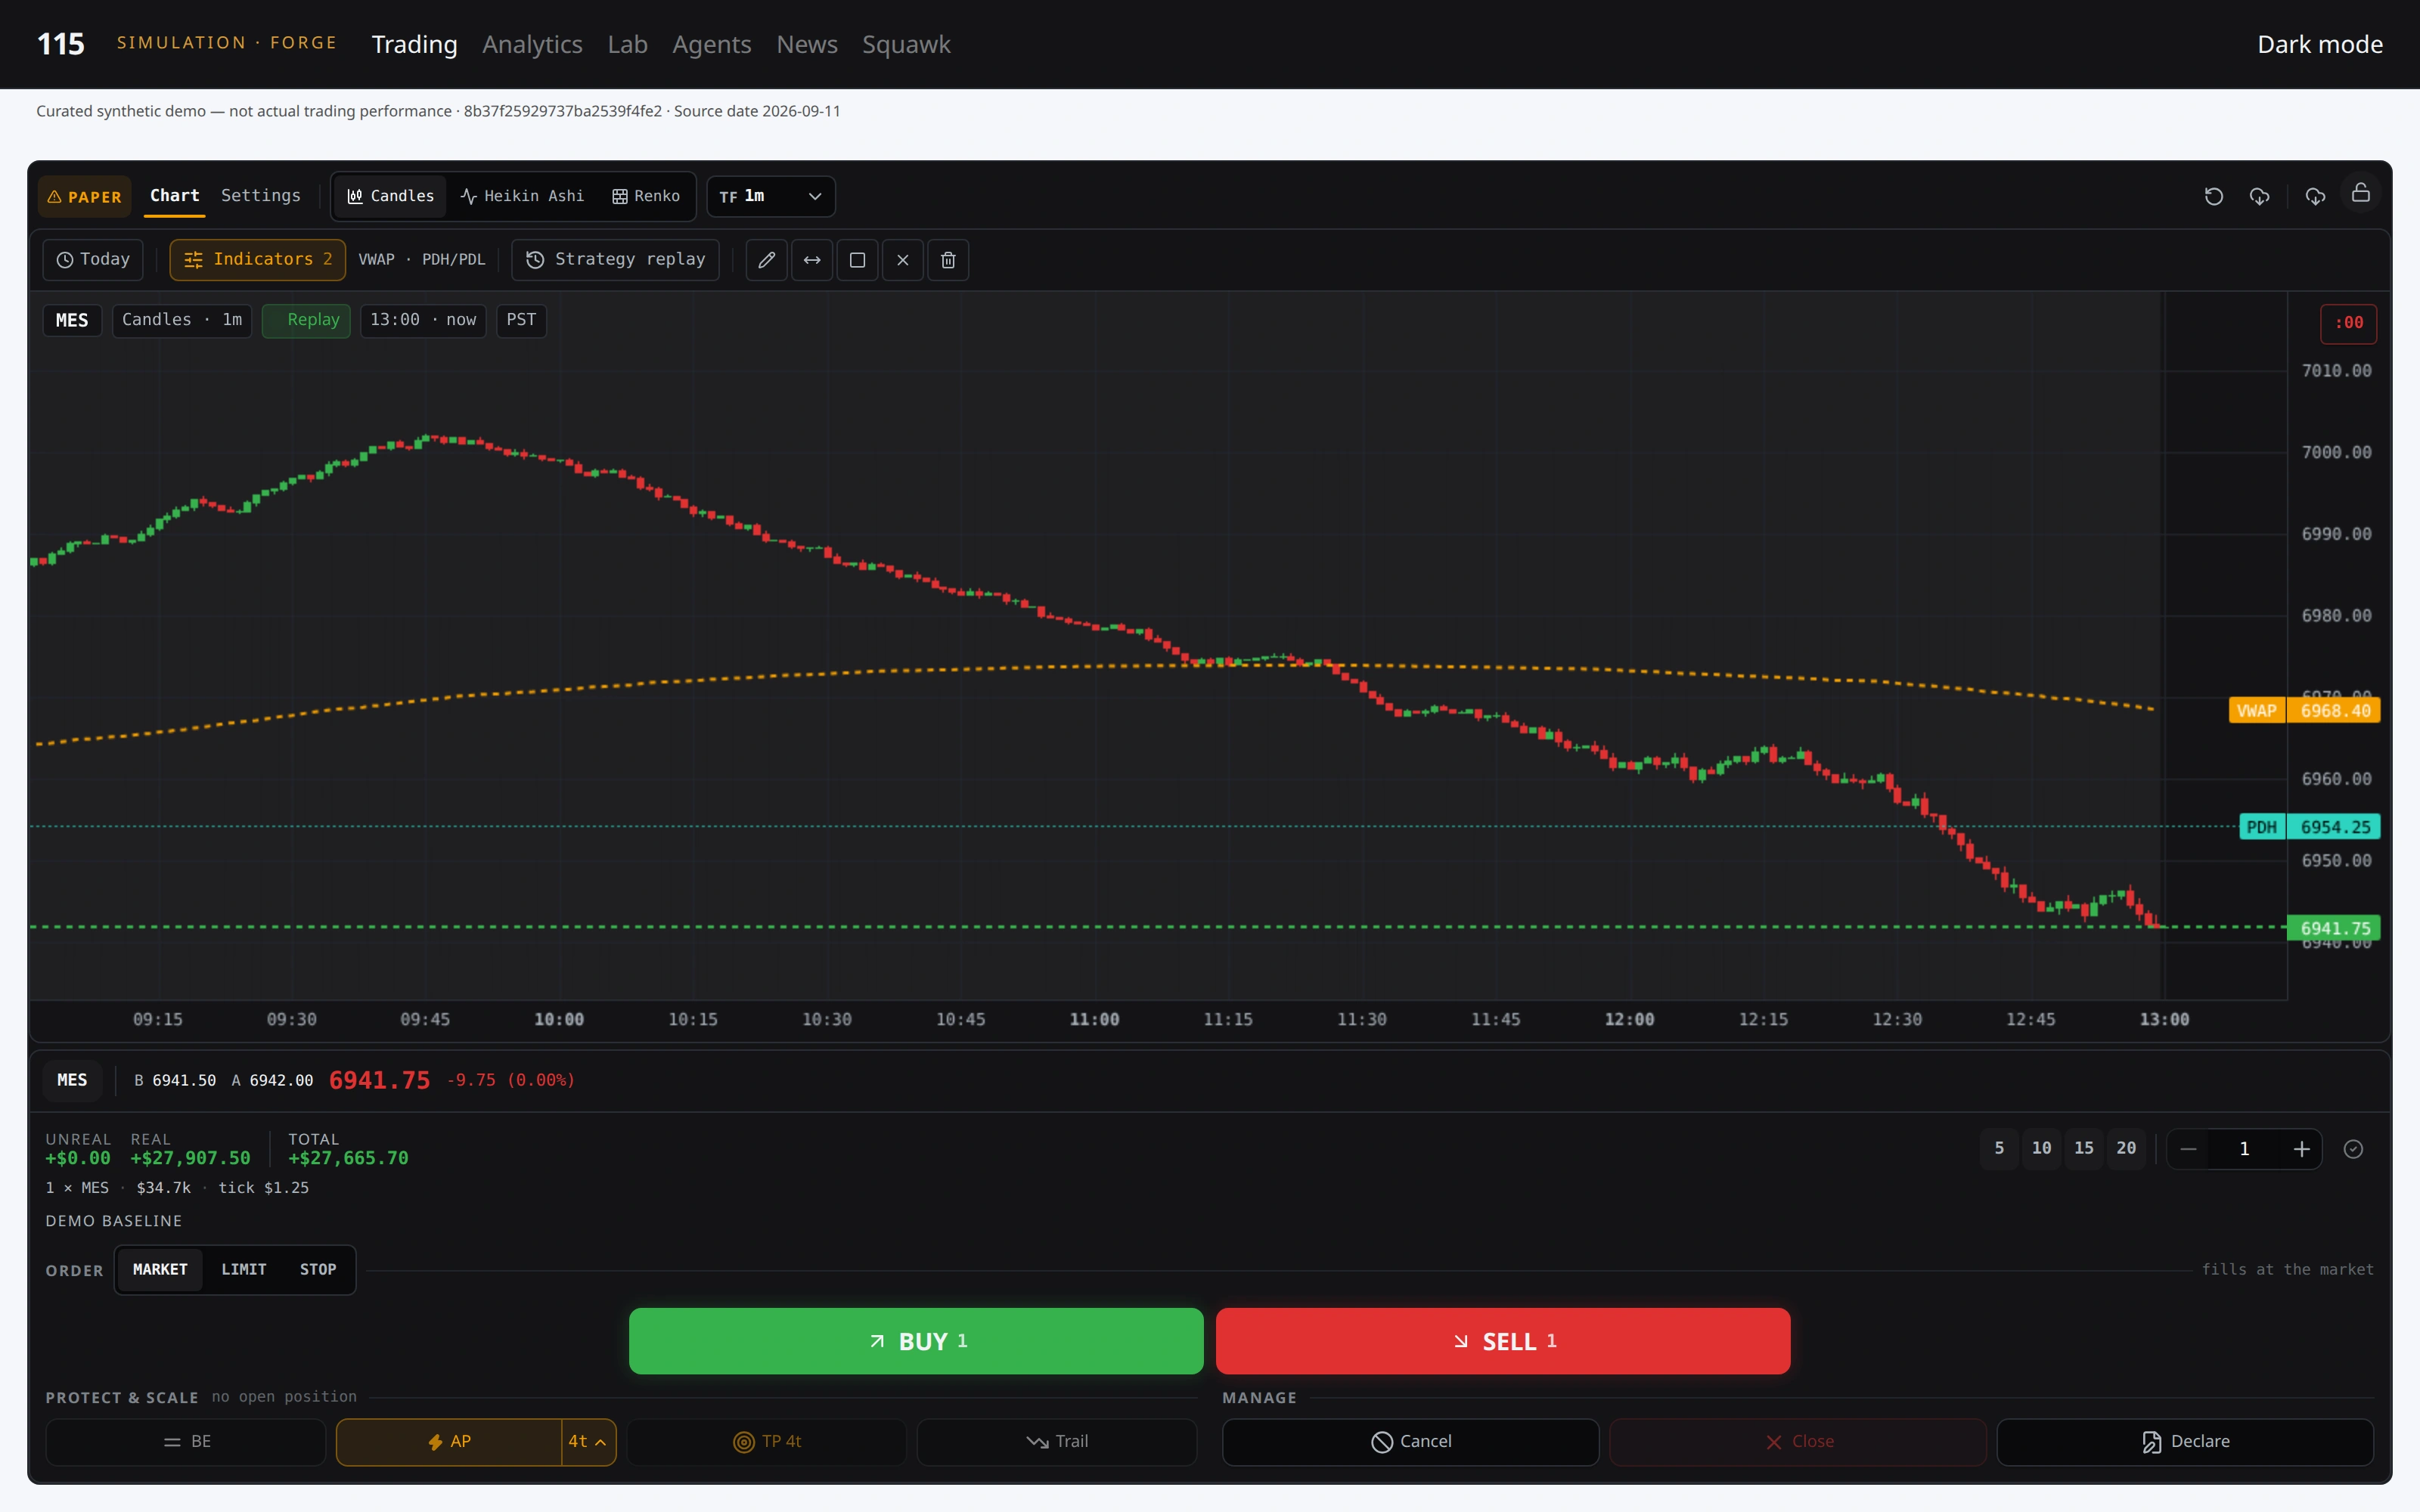Open the Chart tab
This screenshot has width=2420, height=1512.
coord(175,196)
